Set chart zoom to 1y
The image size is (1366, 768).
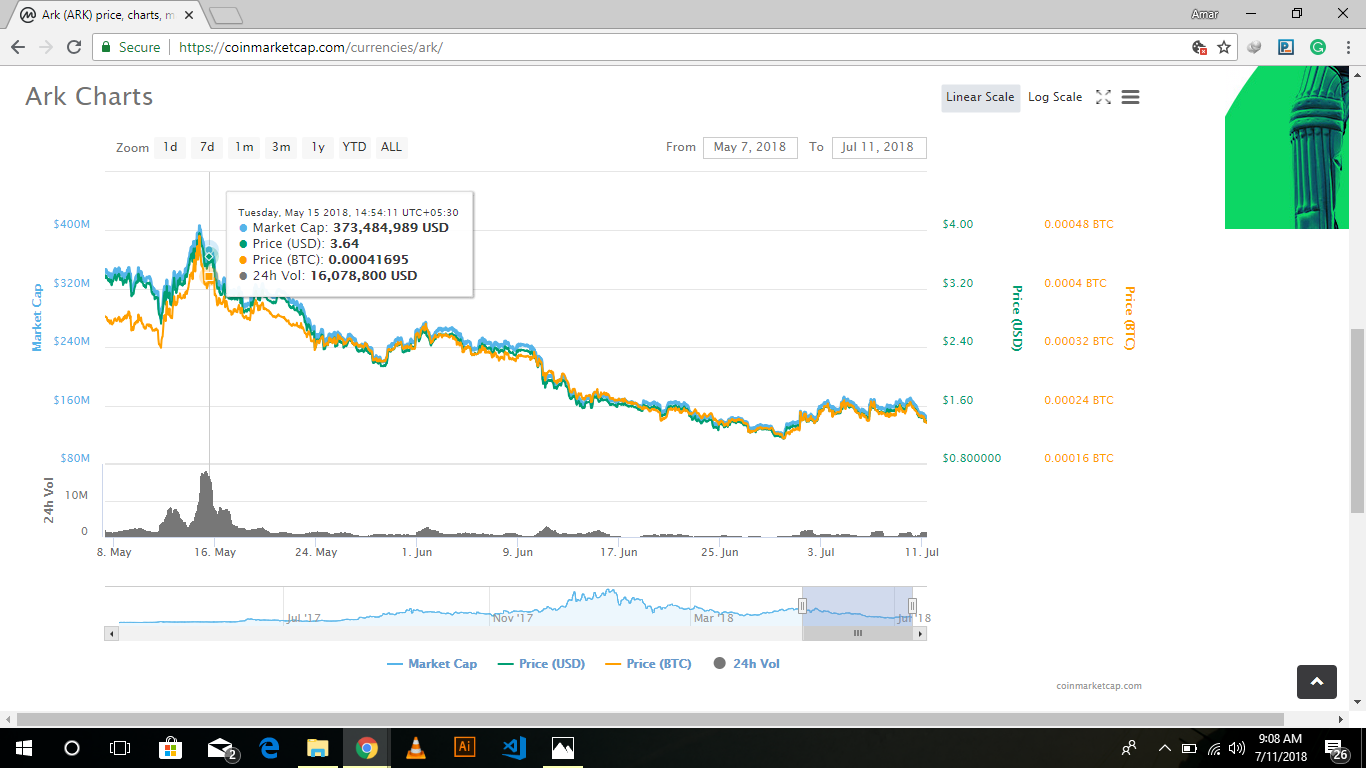(x=318, y=147)
